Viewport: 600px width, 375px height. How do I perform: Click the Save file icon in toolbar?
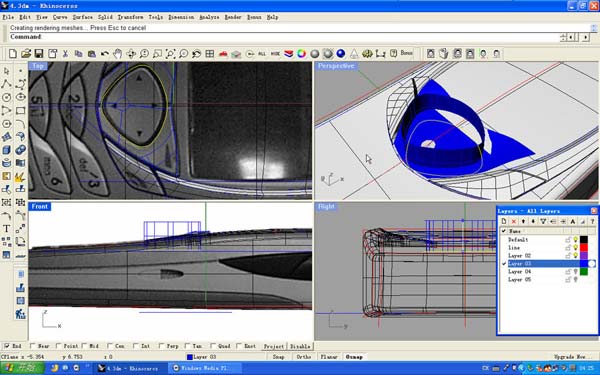[x=39, y=54]
